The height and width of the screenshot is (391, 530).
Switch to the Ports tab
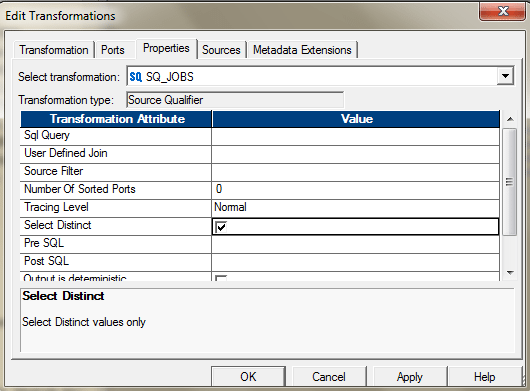113,50
